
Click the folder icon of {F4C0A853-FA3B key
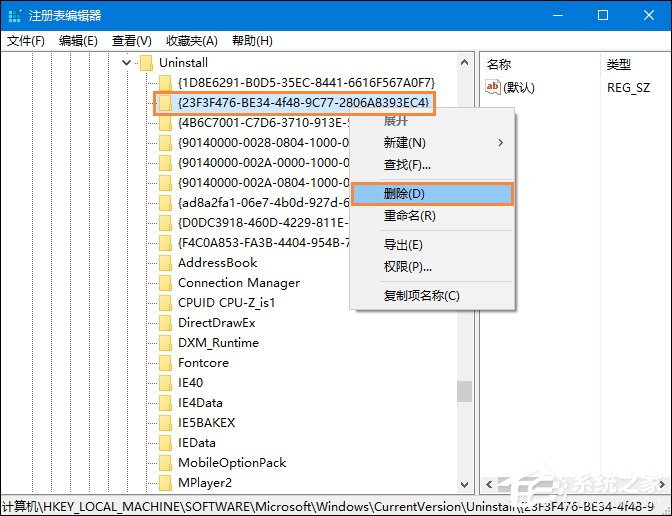coord(165,243)
